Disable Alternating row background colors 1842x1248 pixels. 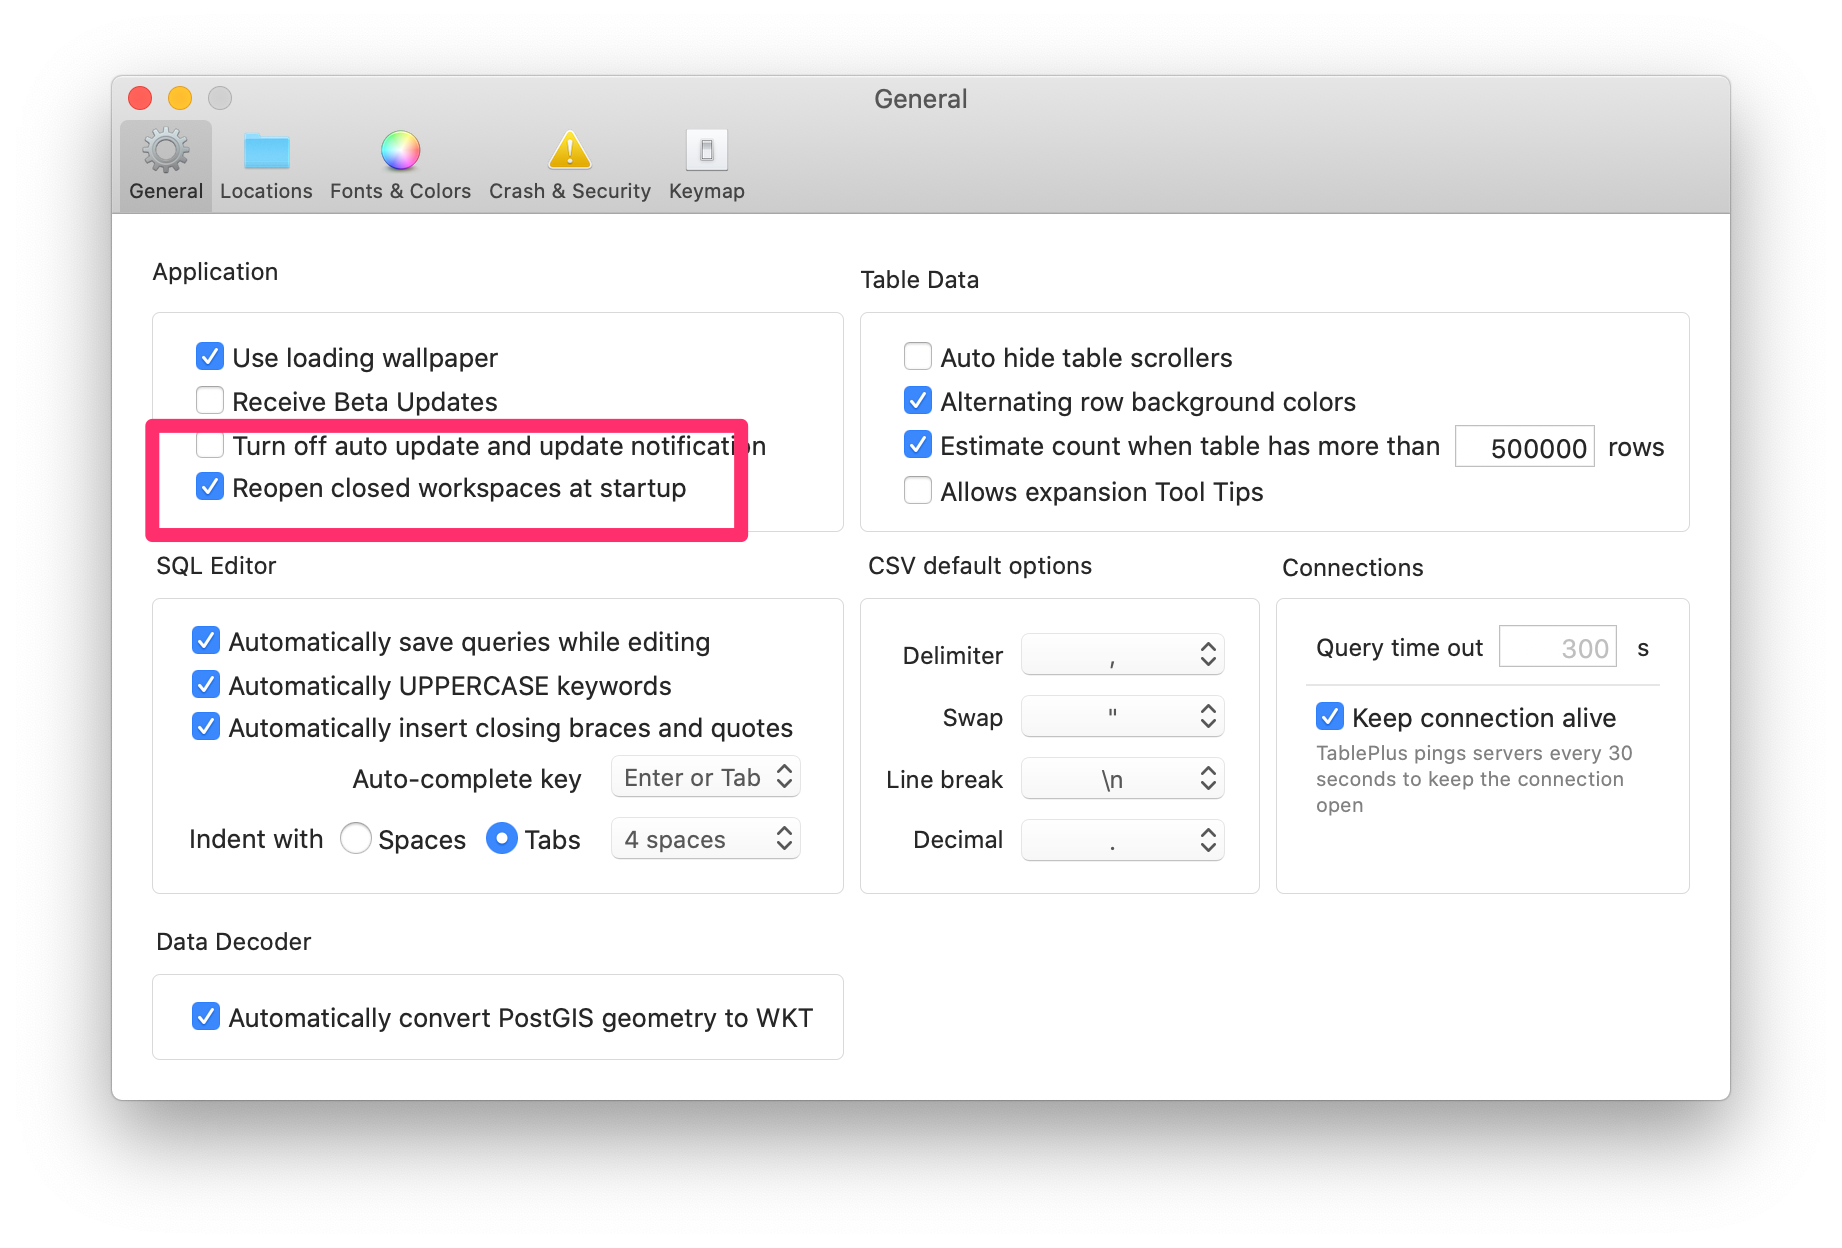[x=917, y=400]
